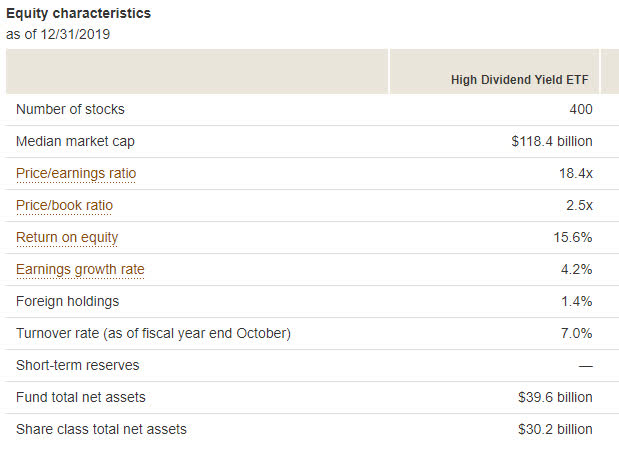
Task: Select the Median market cap label
Action: pyautogui.click(x=75, y=141)
